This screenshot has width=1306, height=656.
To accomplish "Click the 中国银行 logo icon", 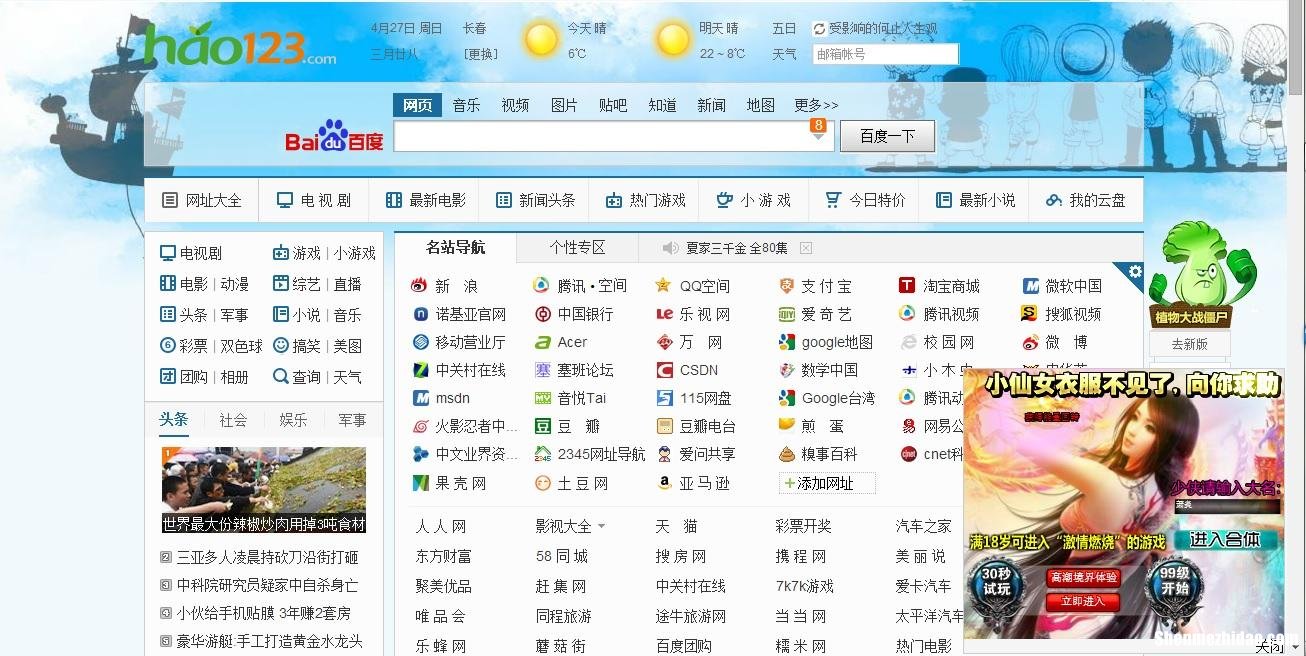I will tap(542, 314).
